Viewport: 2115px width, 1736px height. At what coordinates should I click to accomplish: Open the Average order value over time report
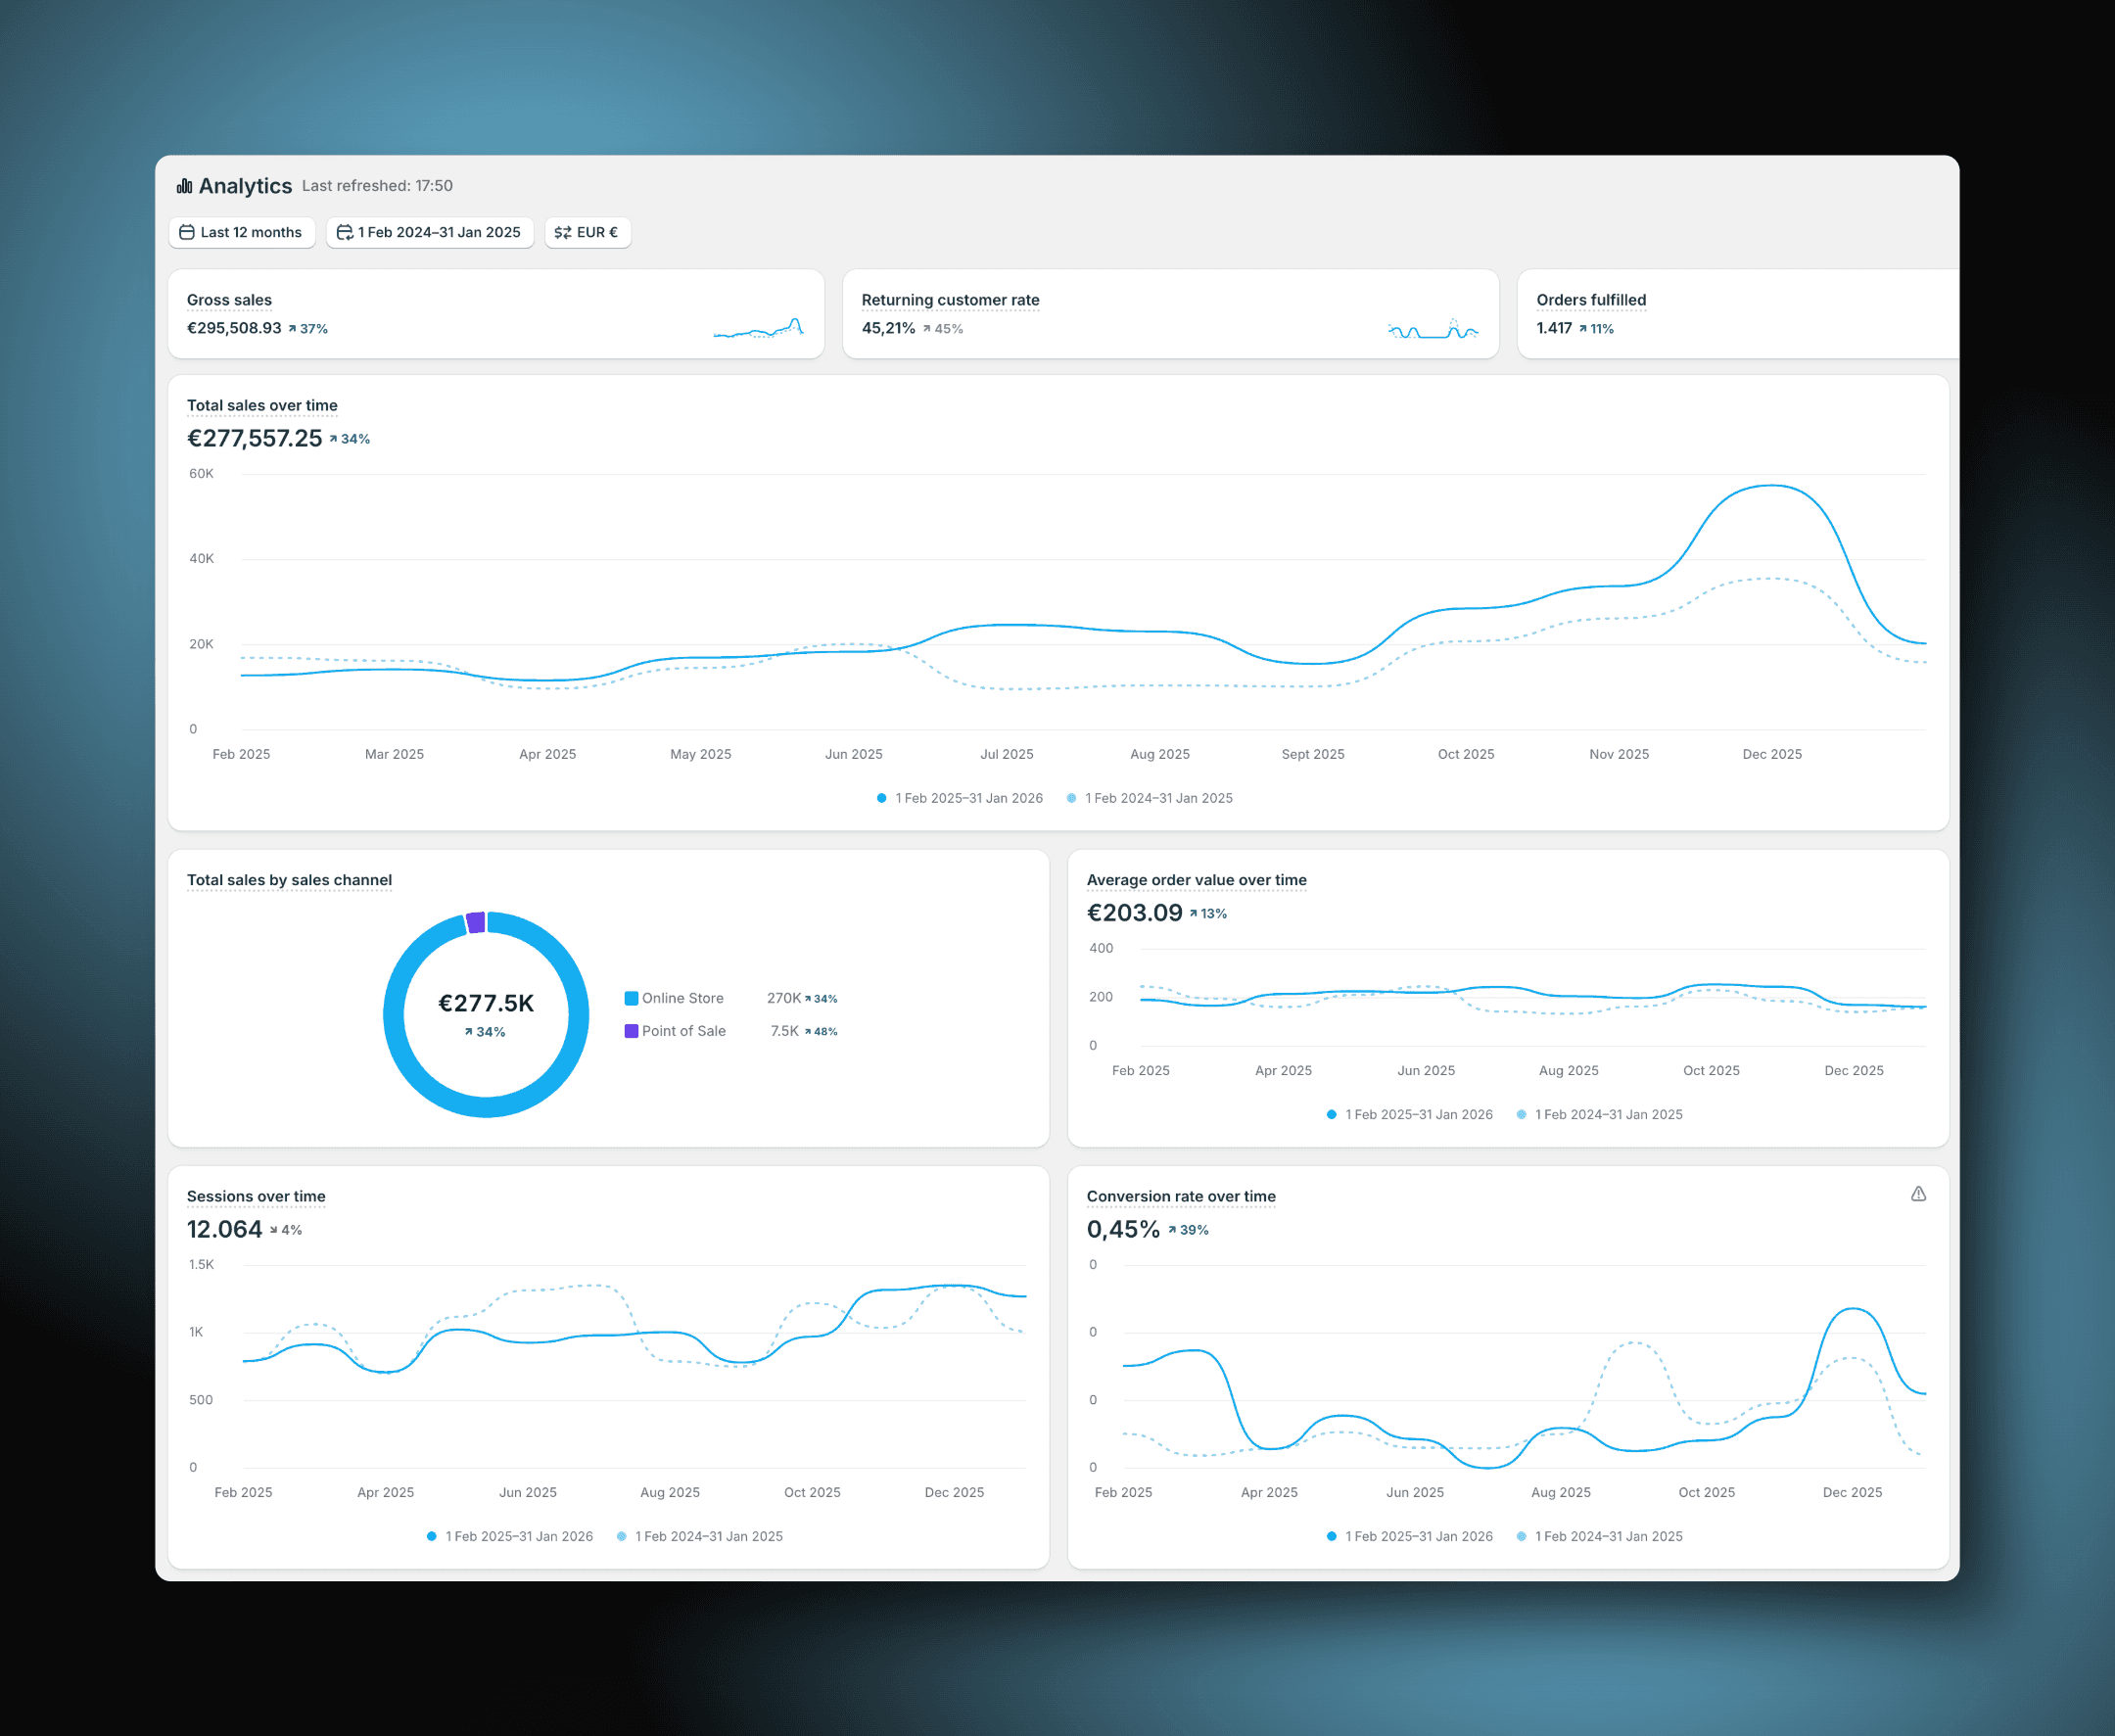(1196, 880)
